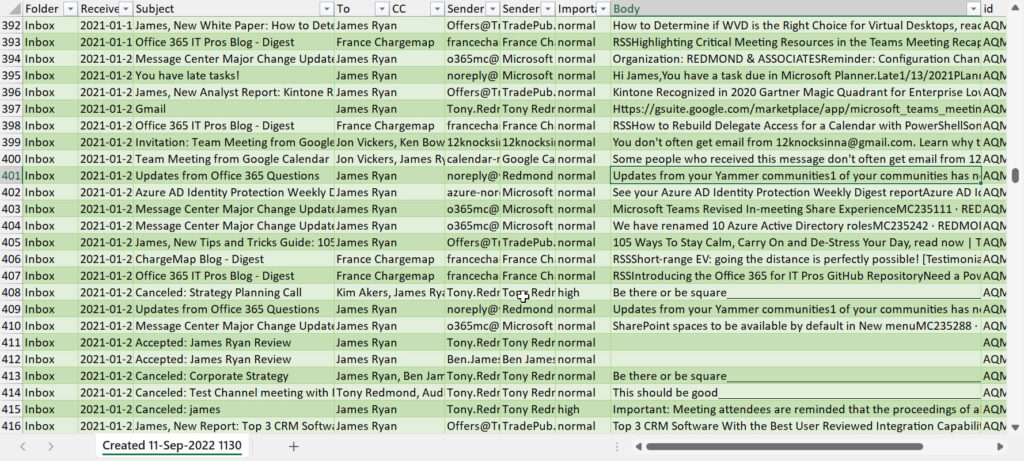Open the CC column filter dropdown
1024x461 pixels.
(x=438, y=8)
